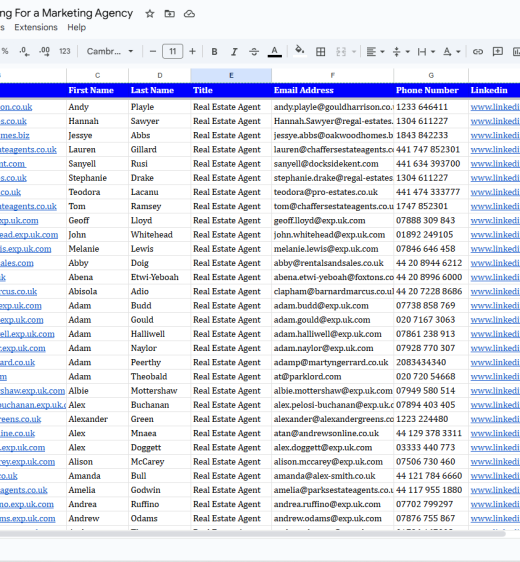The image size is (520, 562).
Task: Select email cell at@parklord.com
Action: click(333, 377)
